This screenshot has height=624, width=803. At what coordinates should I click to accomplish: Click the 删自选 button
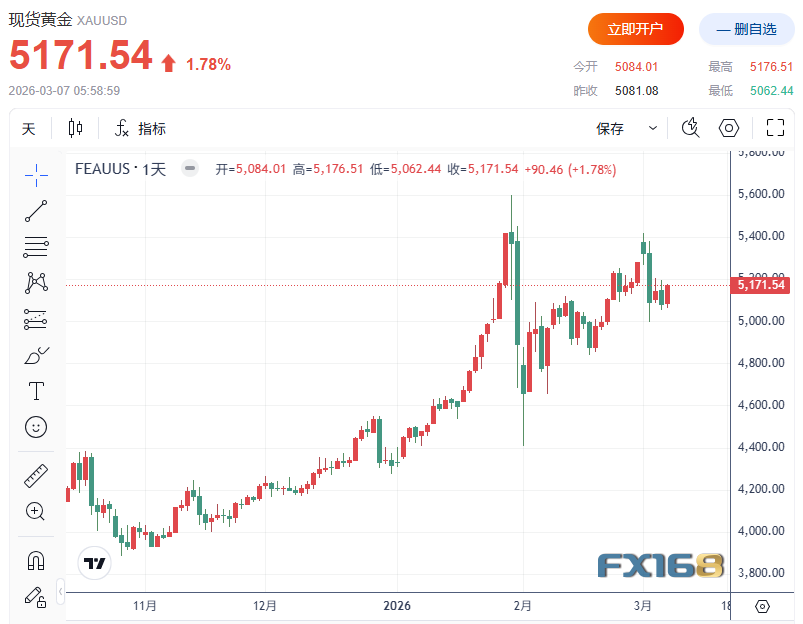[x=746, y=29]
